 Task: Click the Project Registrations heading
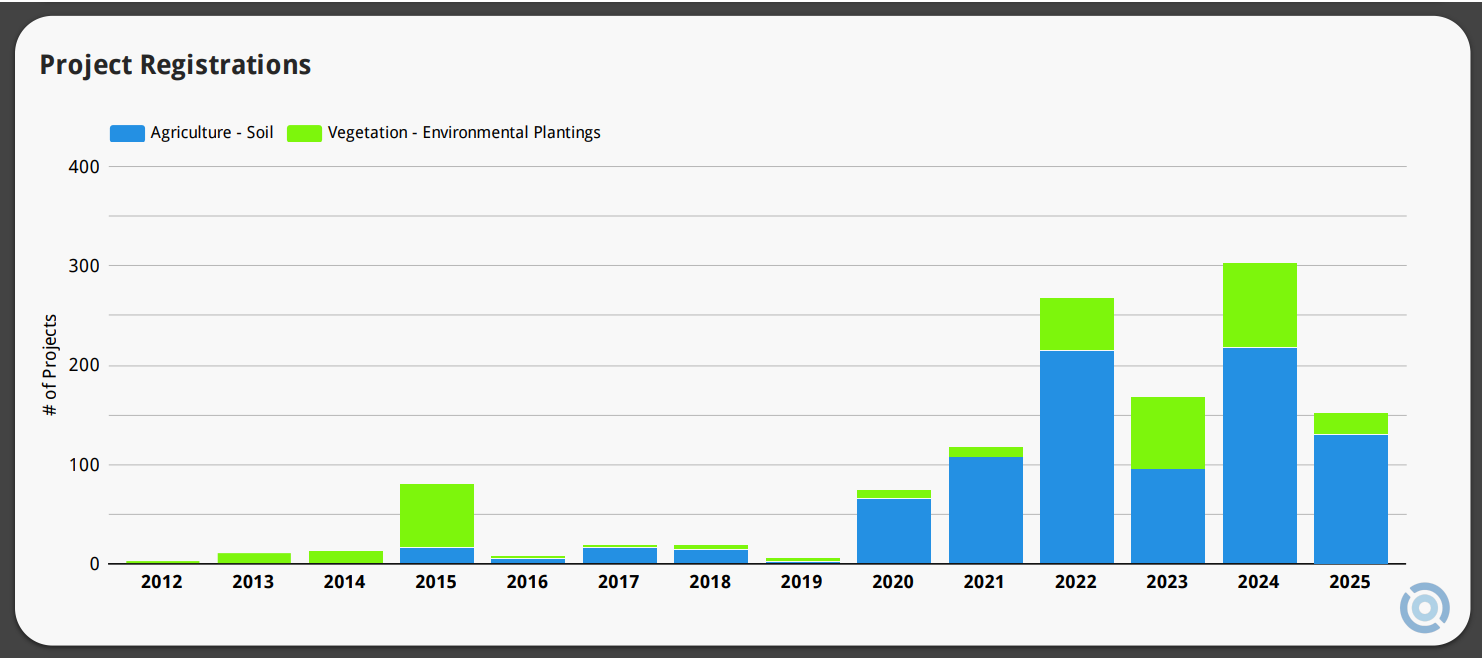[x=175, y=65]
